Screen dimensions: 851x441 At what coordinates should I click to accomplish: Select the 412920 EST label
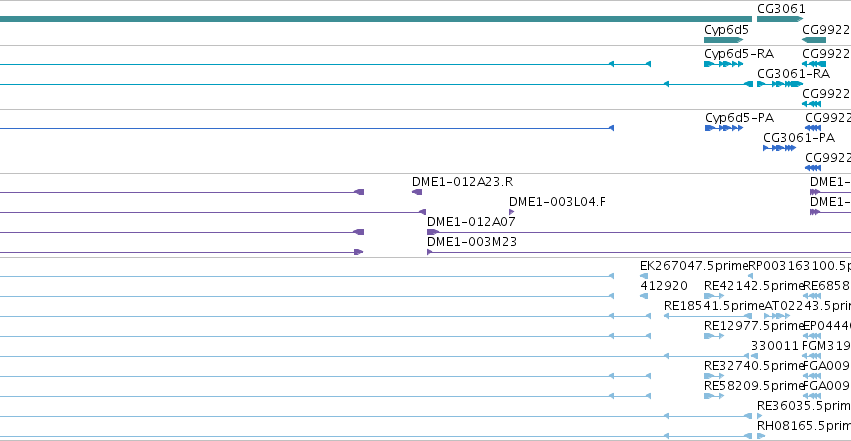pyautogui.click(x=664, y=286)
